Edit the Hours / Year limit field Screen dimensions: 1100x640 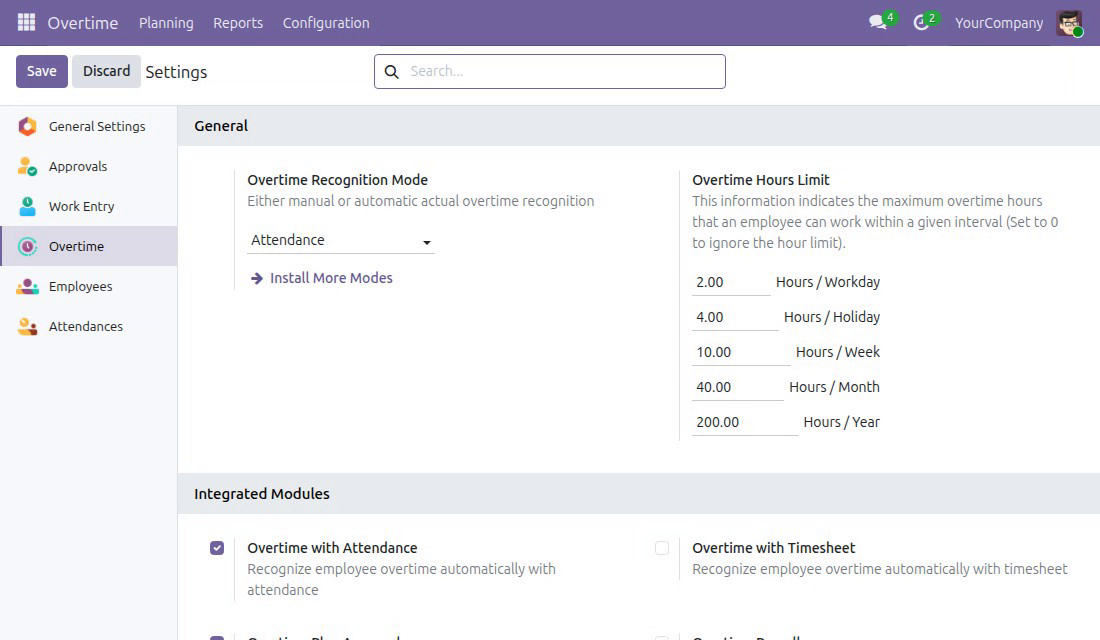click(x=744, y=422)
